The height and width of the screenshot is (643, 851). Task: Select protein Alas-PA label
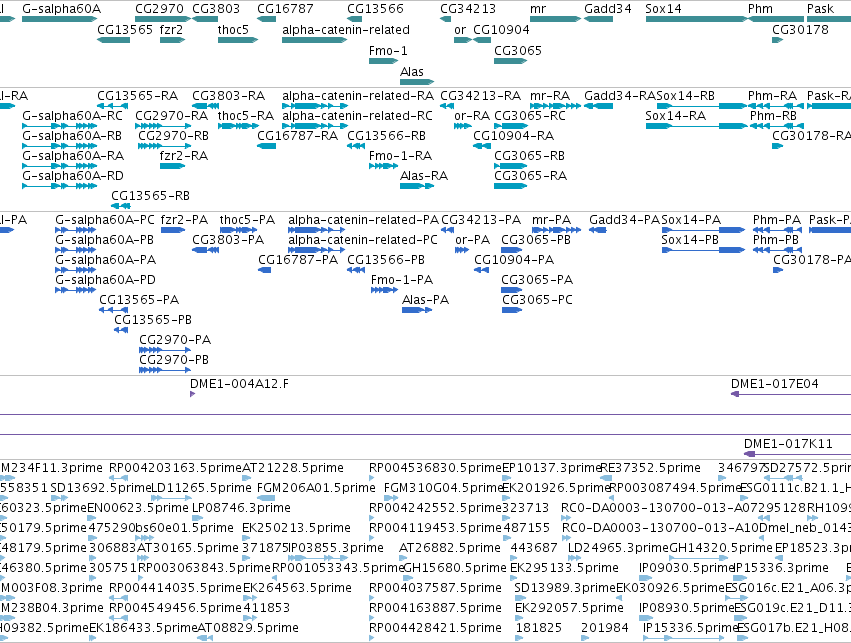click(x=426, y=300)
